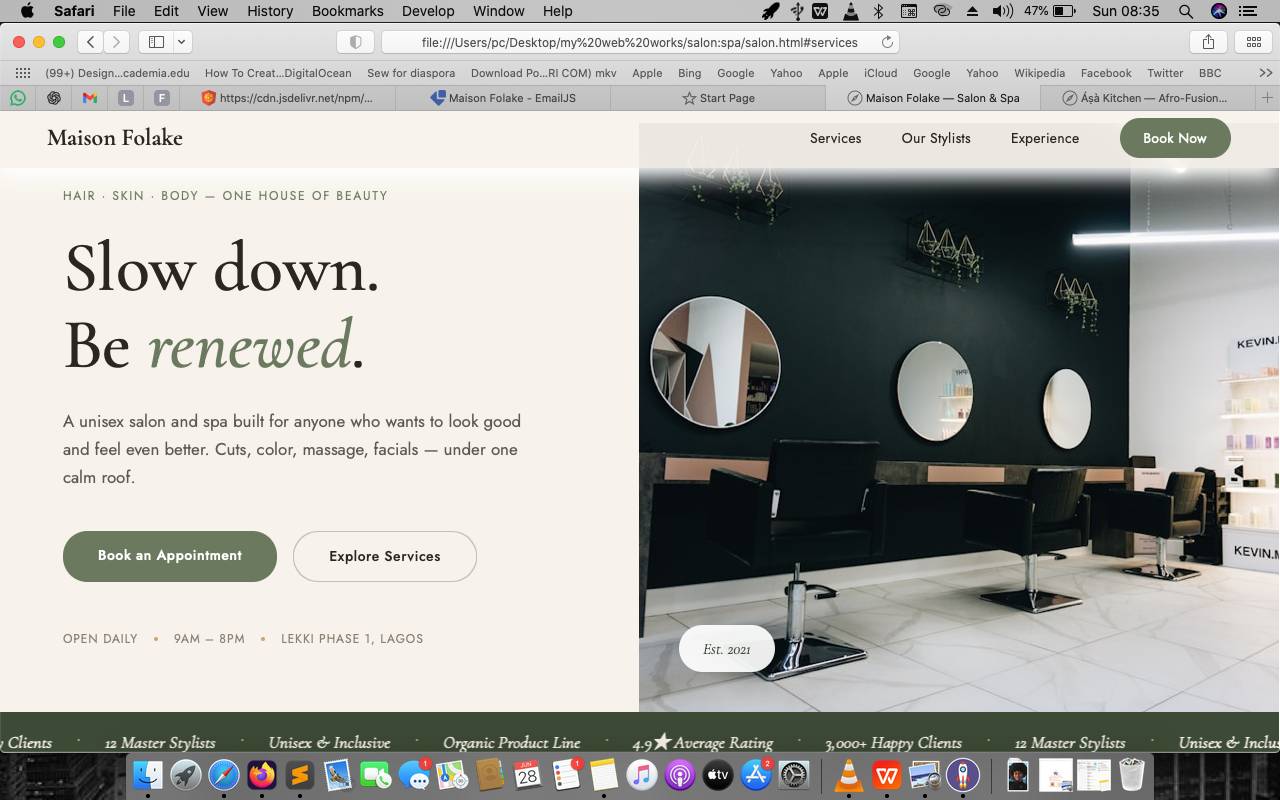Open Finder from the Dock
The width and height of the screenshot is (1280, 800).
[x=148, y=774]
